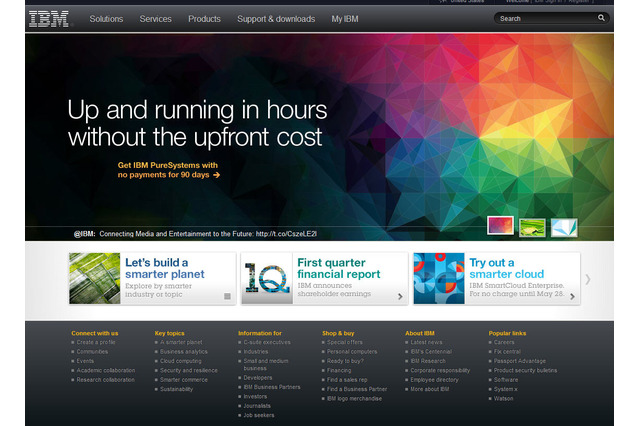
Task: Select the first pink banner thumbnail
Action: (500, 226)
